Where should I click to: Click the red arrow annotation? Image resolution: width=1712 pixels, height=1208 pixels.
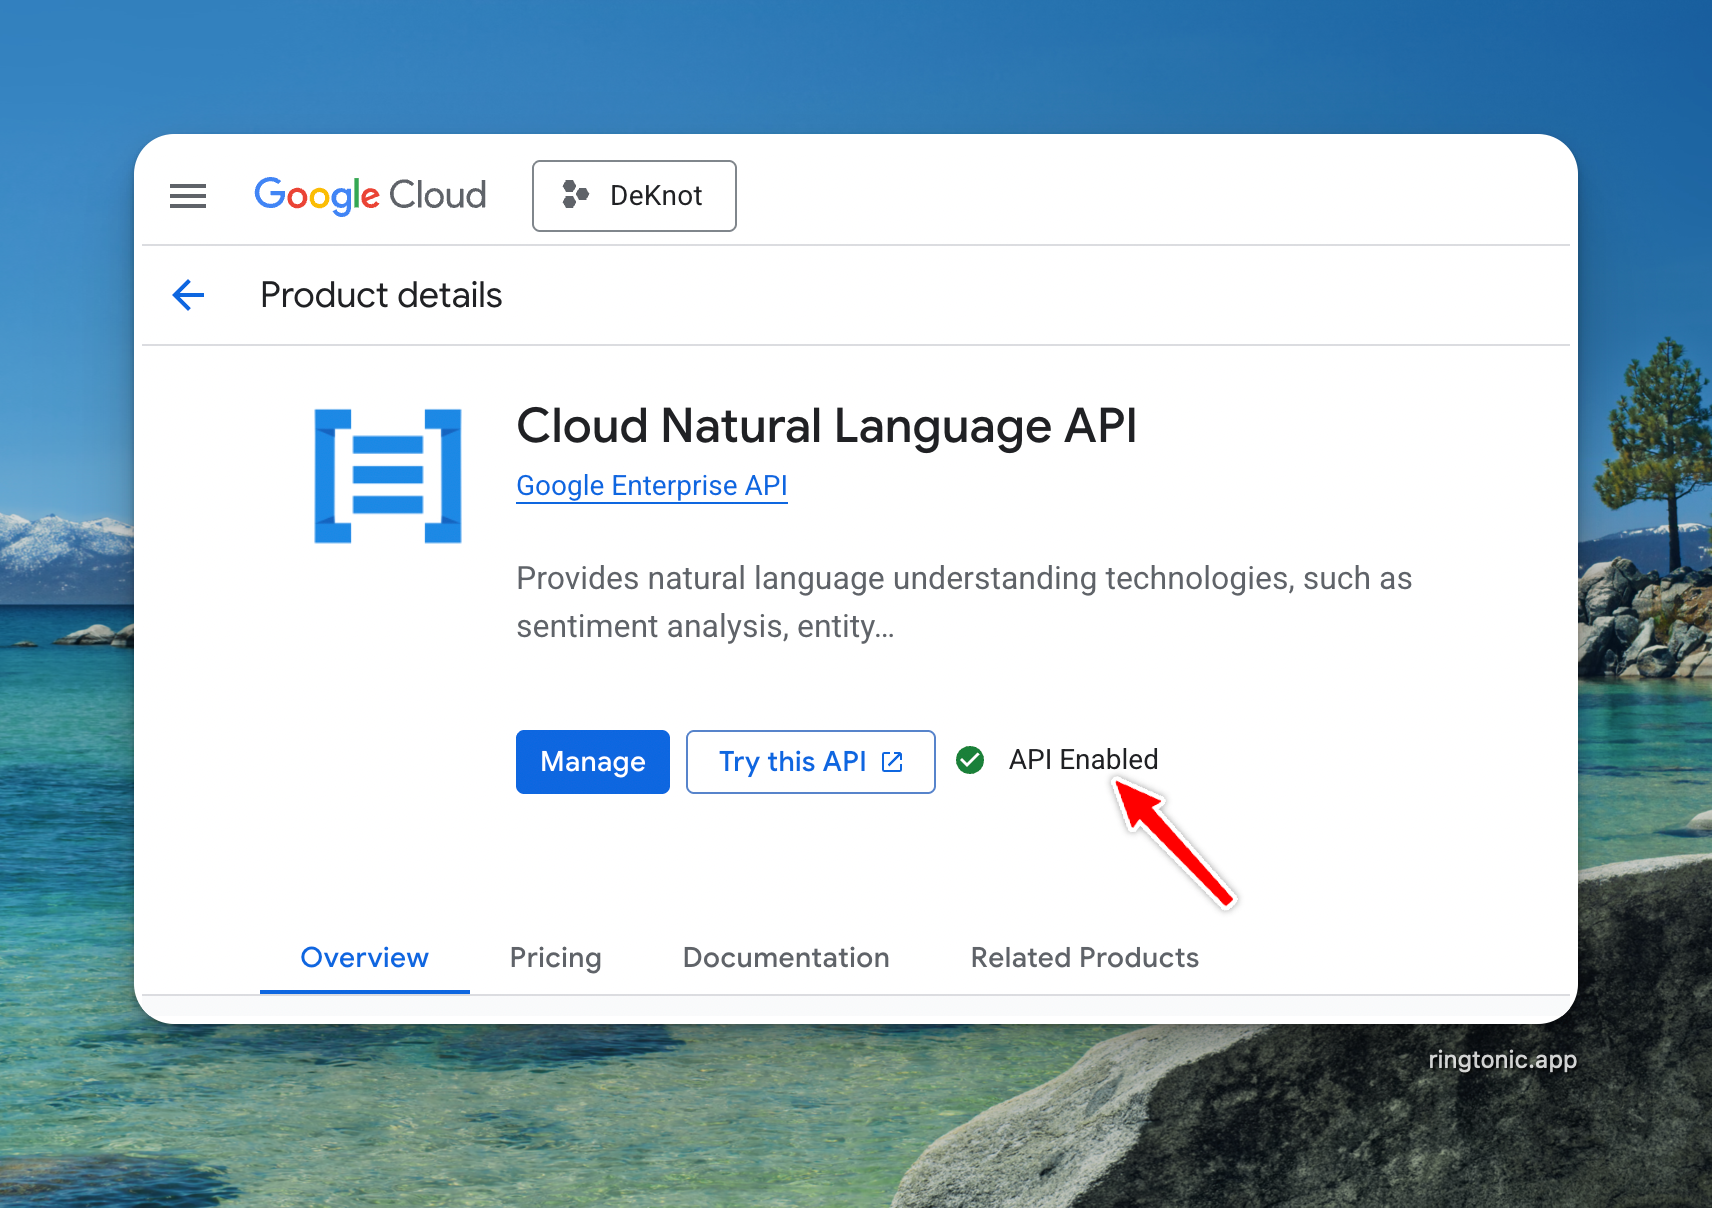(1176, 845)
